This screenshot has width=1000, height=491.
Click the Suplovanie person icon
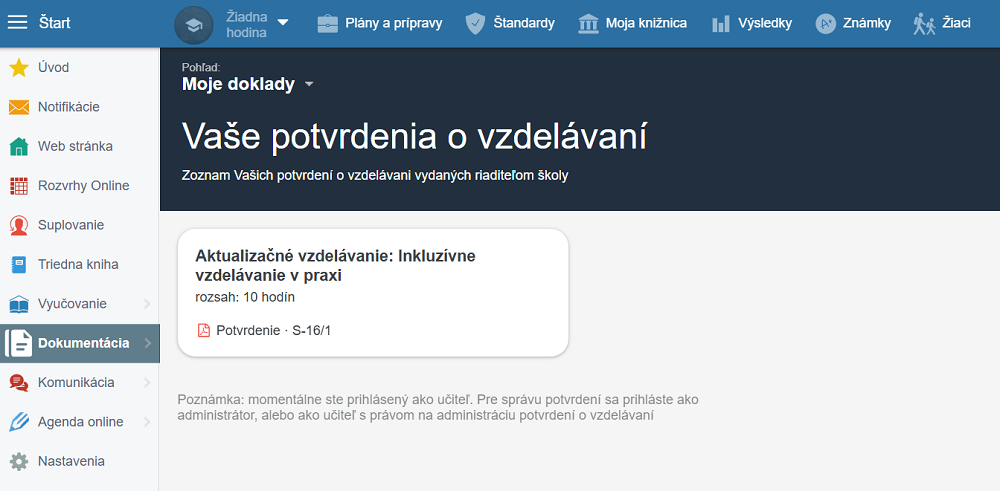18,225
